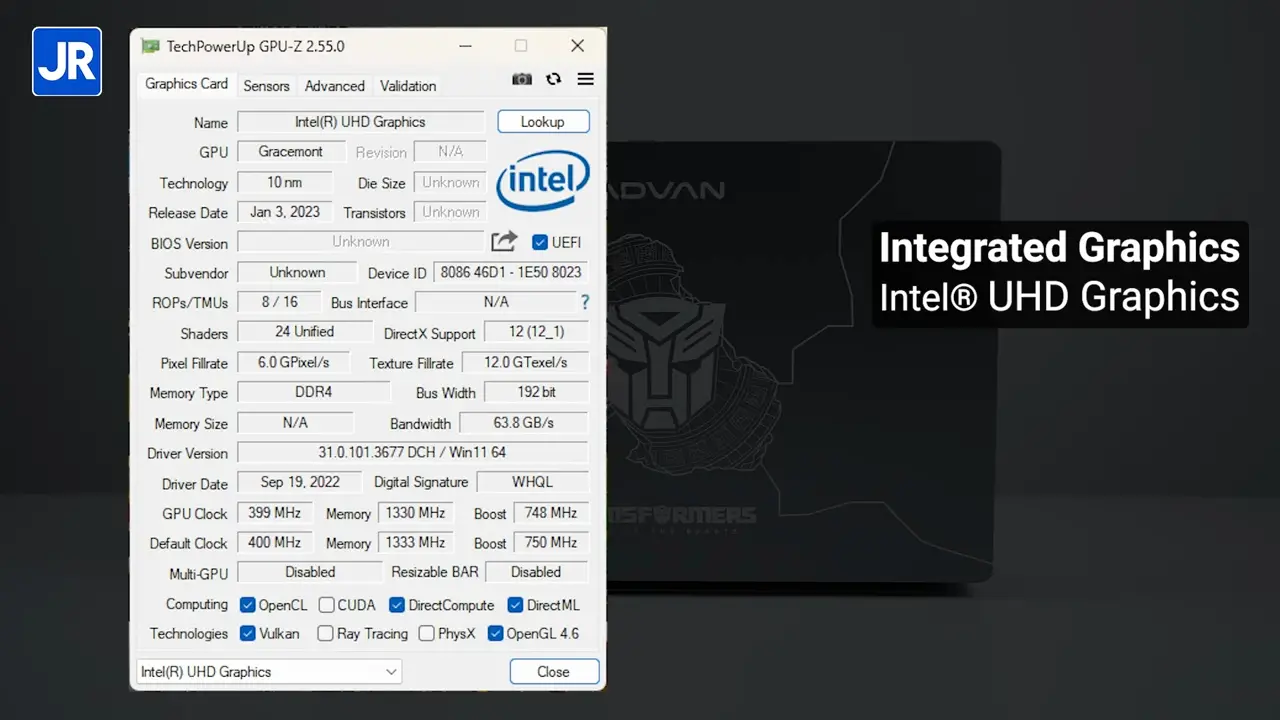Image resolution: width=1280 pixels, height=720 pixels.
Task: Click the Bandwidth 63.8 GB/s value
Action: coord(524,422)
